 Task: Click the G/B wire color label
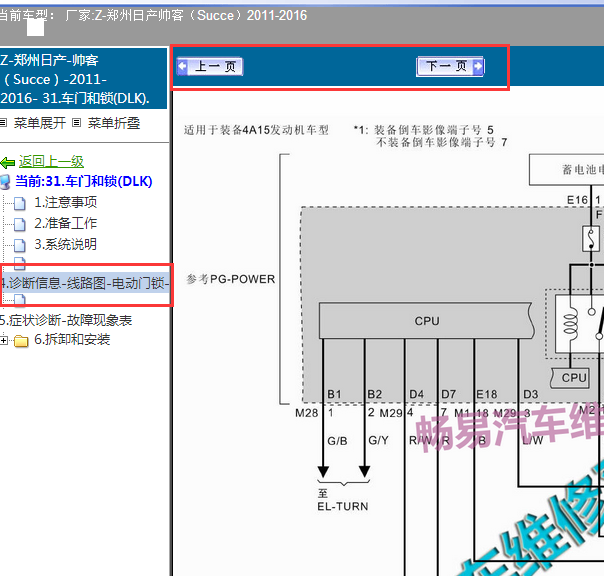pyautogui.click(x=337, y=440)
